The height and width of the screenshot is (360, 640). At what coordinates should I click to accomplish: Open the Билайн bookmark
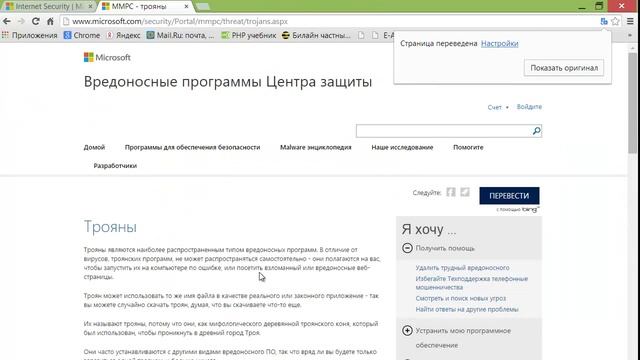(x=316, y=36)
